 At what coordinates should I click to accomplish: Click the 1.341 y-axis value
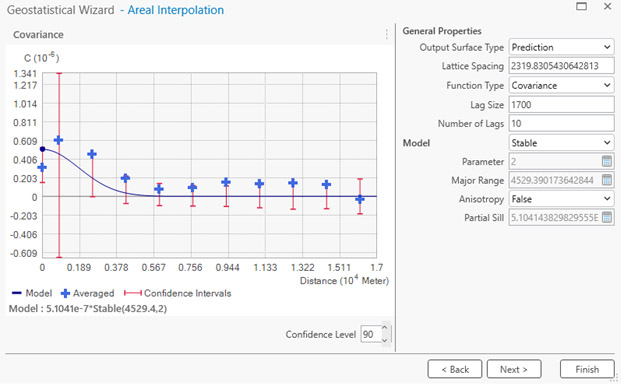click(x=25, y=74)
